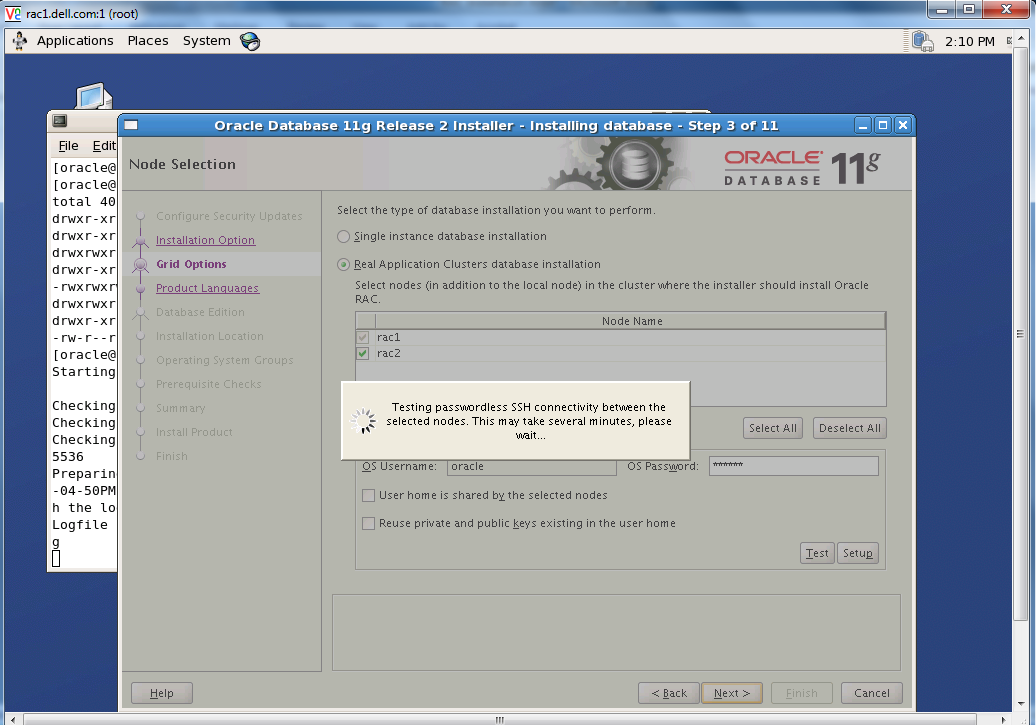The width and height of the screenshot is (1036, 725).
Task: Enable User home is shared checkbox
Action: (x=369, y=496)
